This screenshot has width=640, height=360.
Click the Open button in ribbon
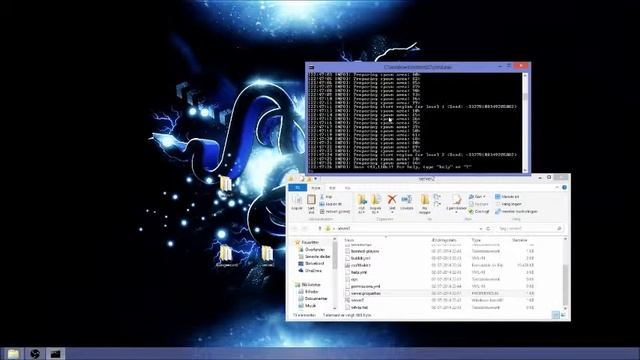click(477, 197)
